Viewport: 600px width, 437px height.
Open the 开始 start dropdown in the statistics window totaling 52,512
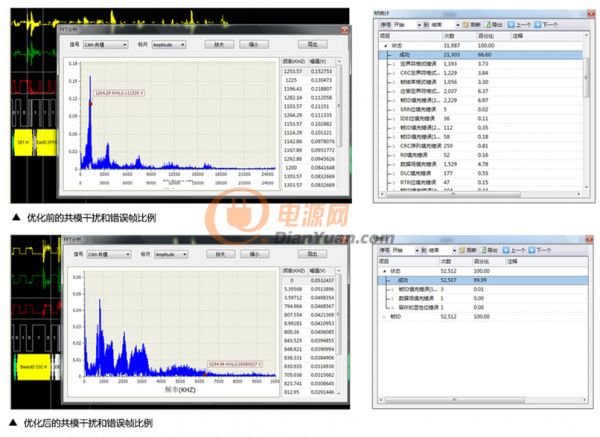(417, 251)
